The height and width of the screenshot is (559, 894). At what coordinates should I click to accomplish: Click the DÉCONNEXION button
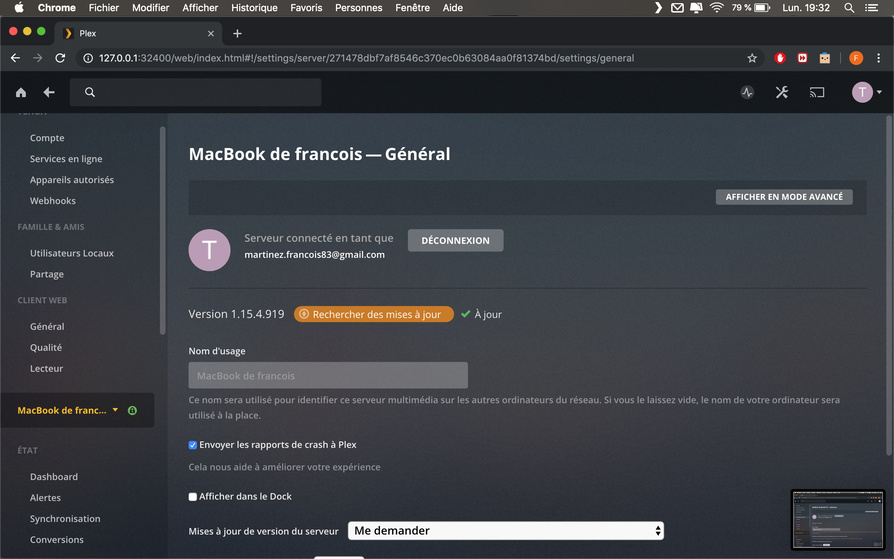tap(456, 240)
